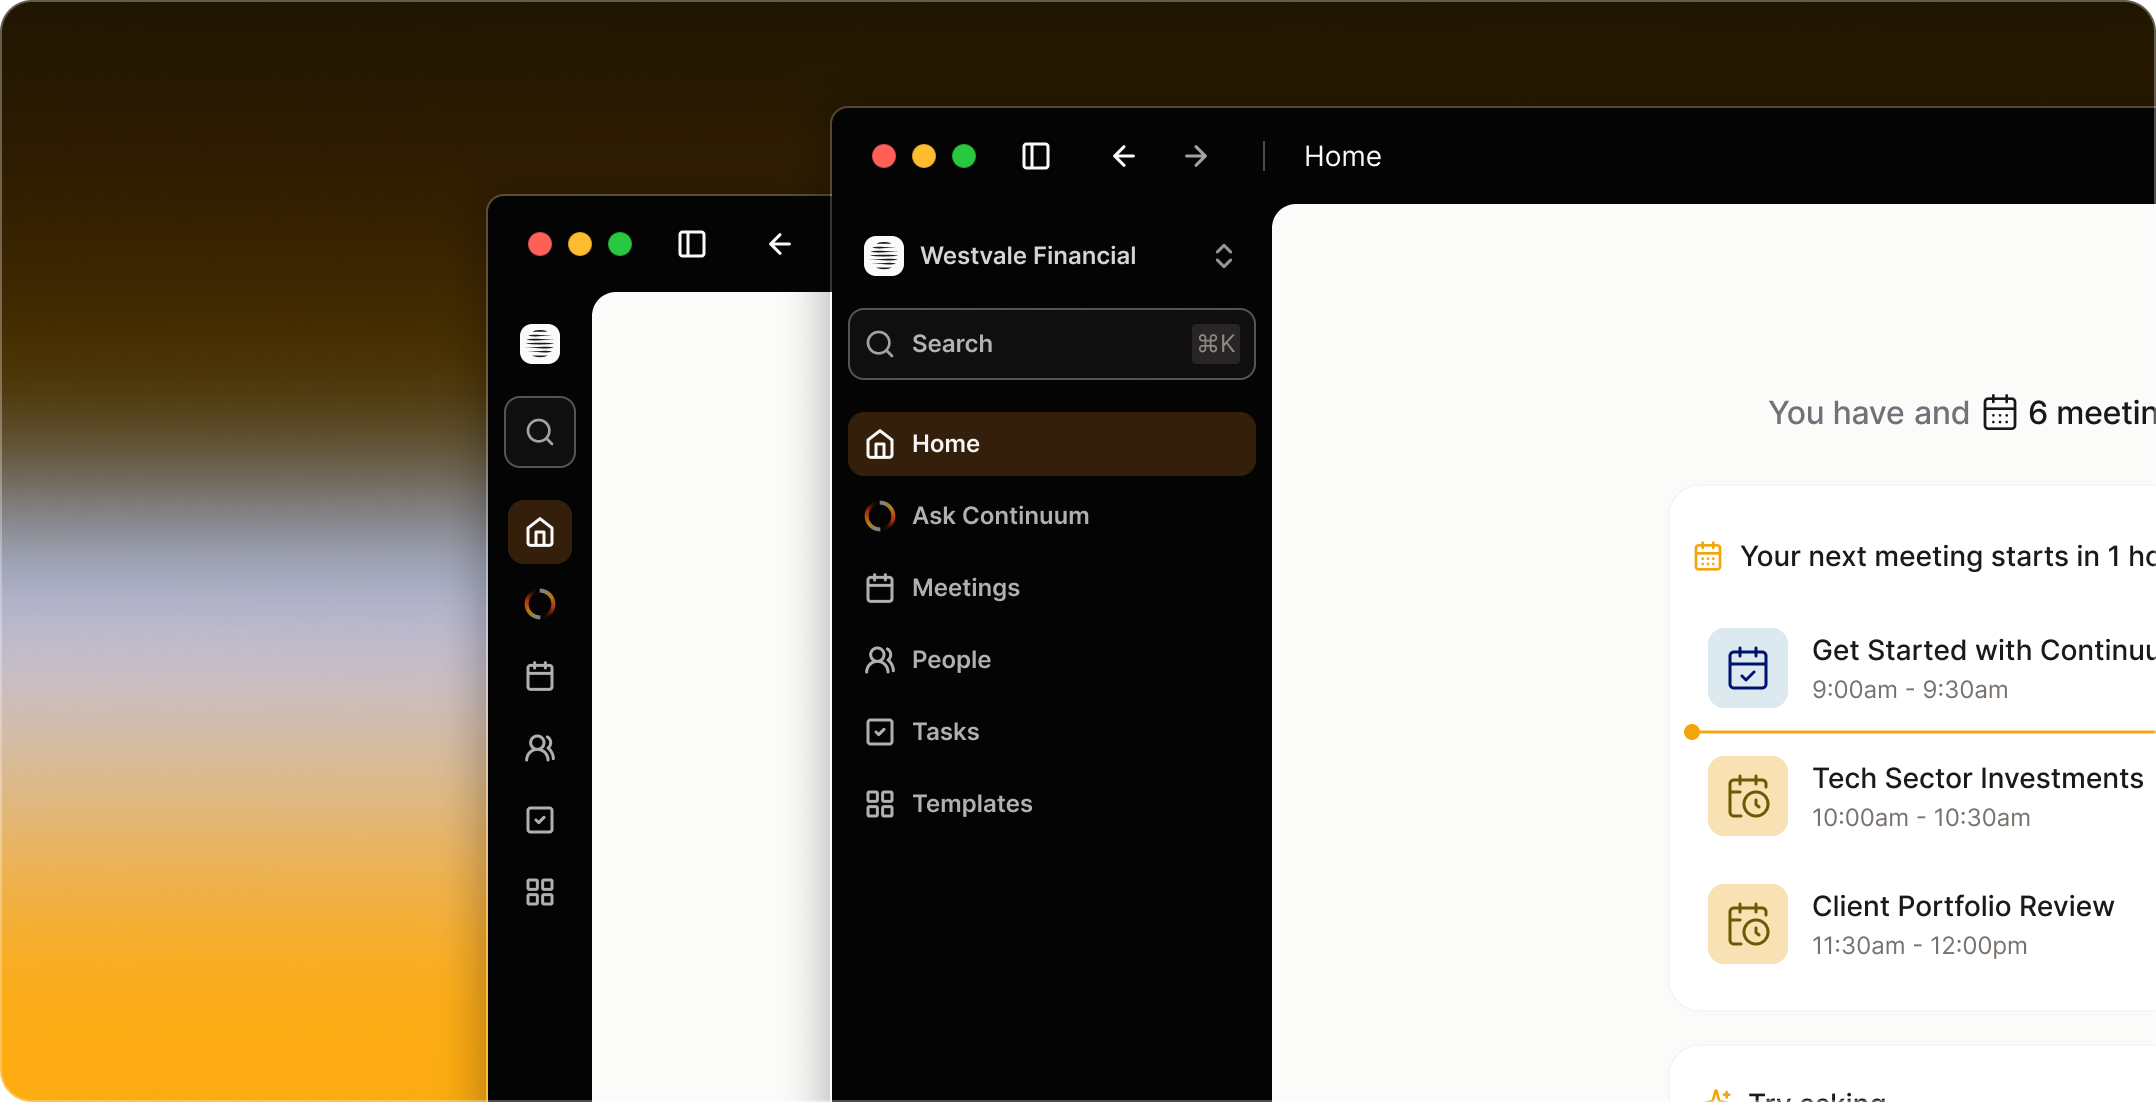Click the Home title in the toolbar
The width and height of the screenshot is (2156, 1102).
[1341, 156]
